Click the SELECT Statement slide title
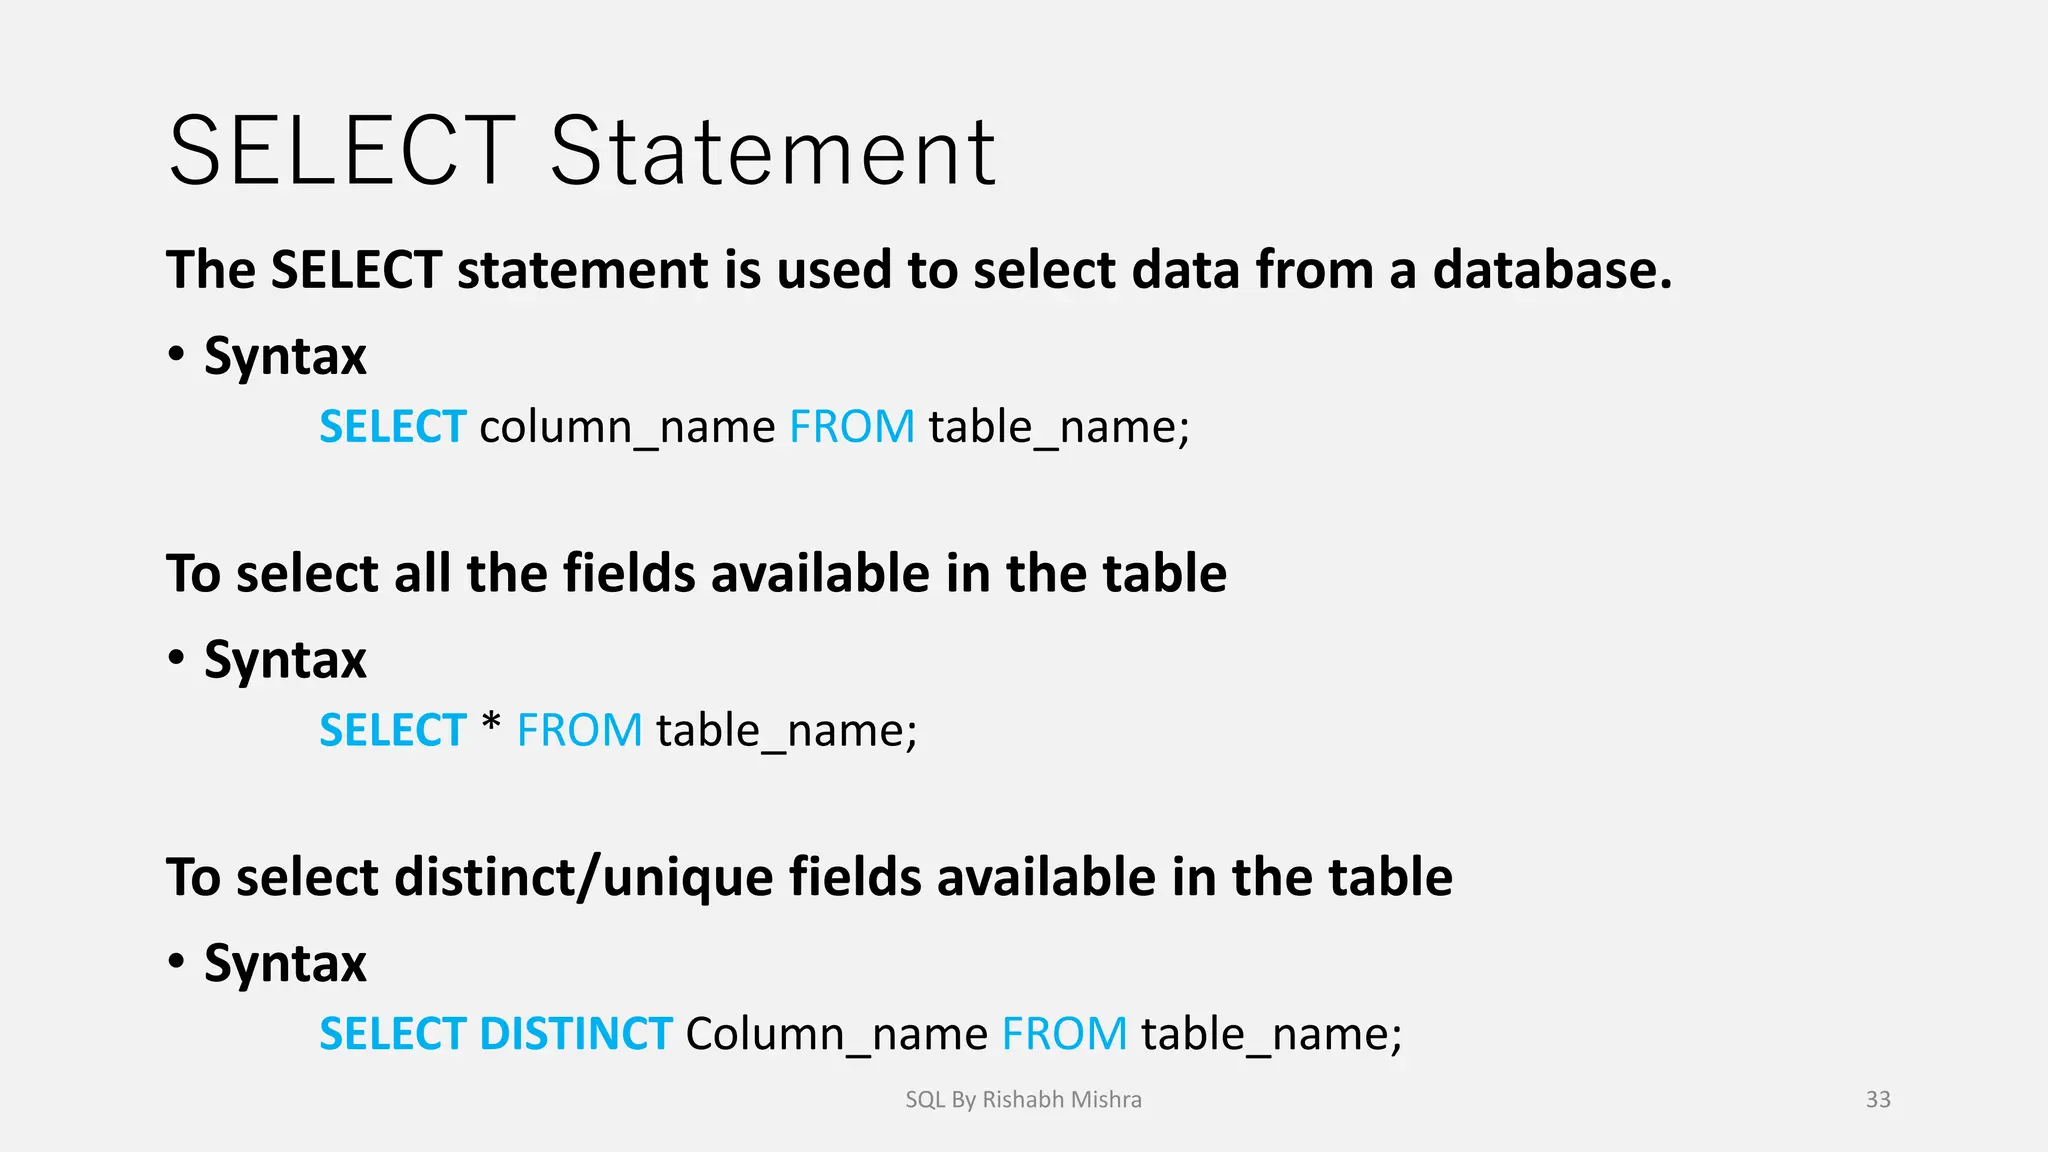 point(582,151)
